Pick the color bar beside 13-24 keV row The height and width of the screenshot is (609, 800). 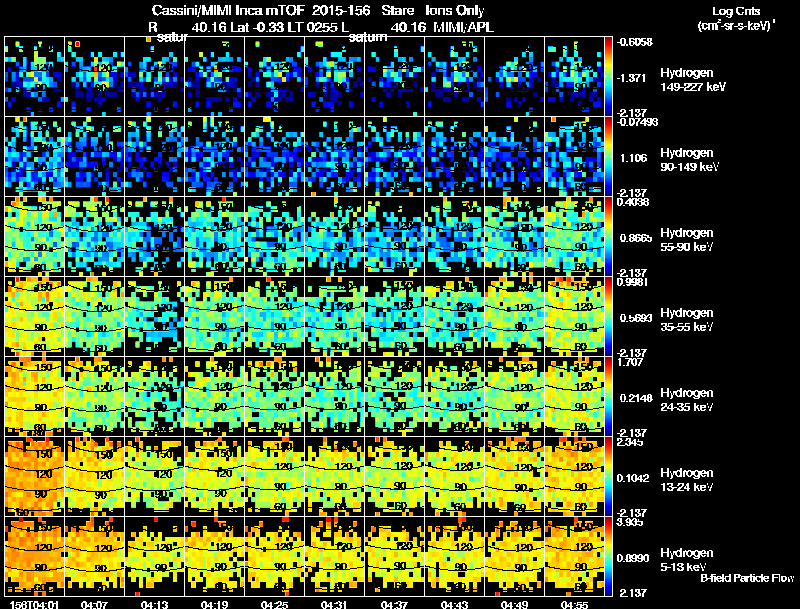pos(608,477)
